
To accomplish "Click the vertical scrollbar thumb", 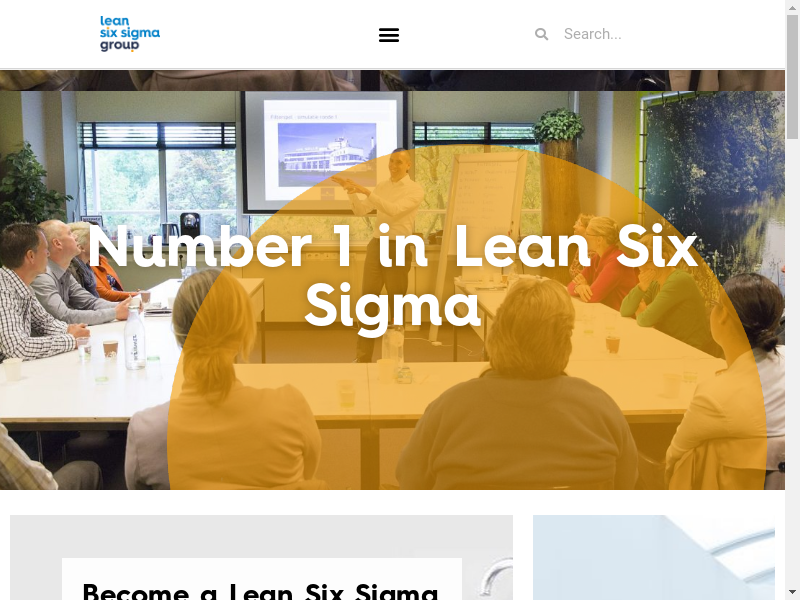I will pyautogui.click(x=792, y=77).
